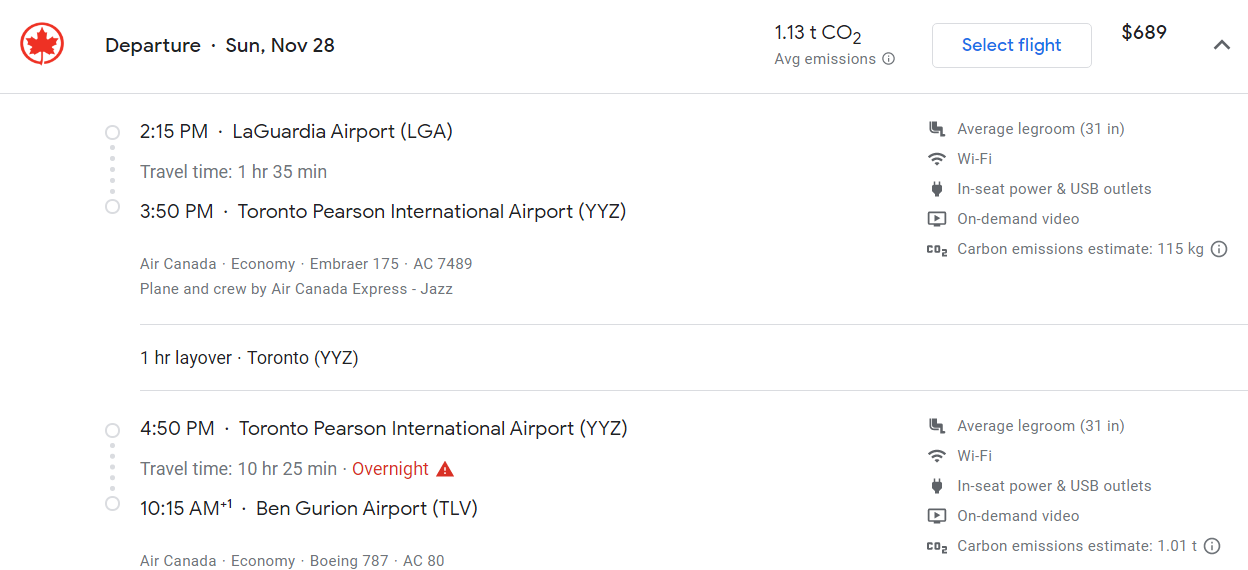Click the Air Canada maple leaf logo
The width and height of the screenshot is (1248, 570).
tap(42, 45)
